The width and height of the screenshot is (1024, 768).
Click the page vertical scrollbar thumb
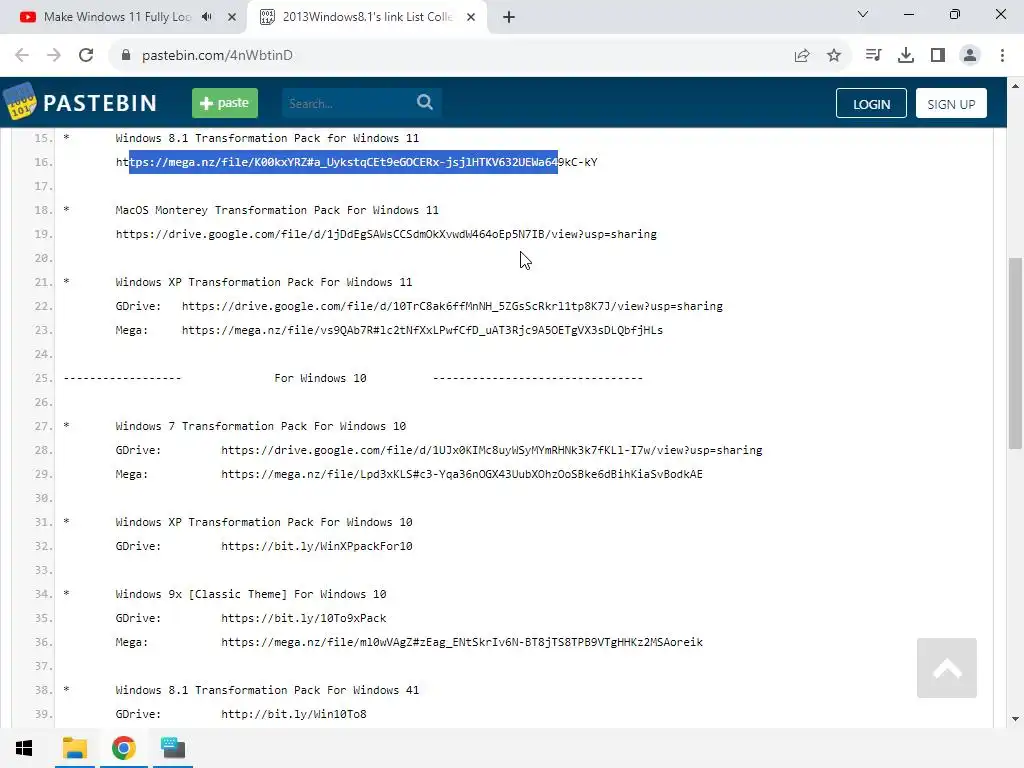[1015, 353]
